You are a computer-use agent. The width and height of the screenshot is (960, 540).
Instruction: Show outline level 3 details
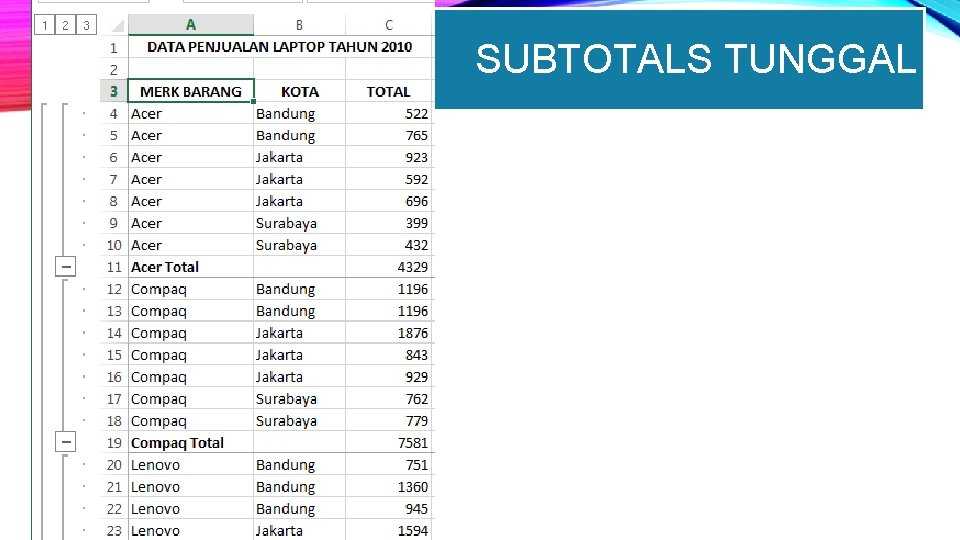tap(86, 25)
